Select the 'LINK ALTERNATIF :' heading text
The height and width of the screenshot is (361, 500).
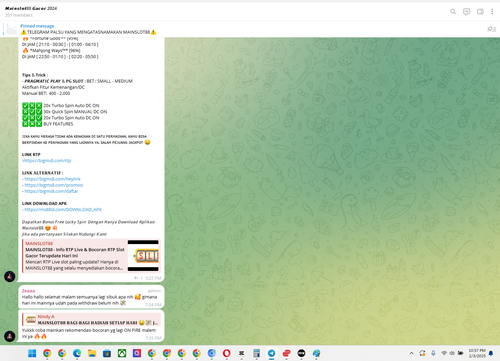coord(42,173)
